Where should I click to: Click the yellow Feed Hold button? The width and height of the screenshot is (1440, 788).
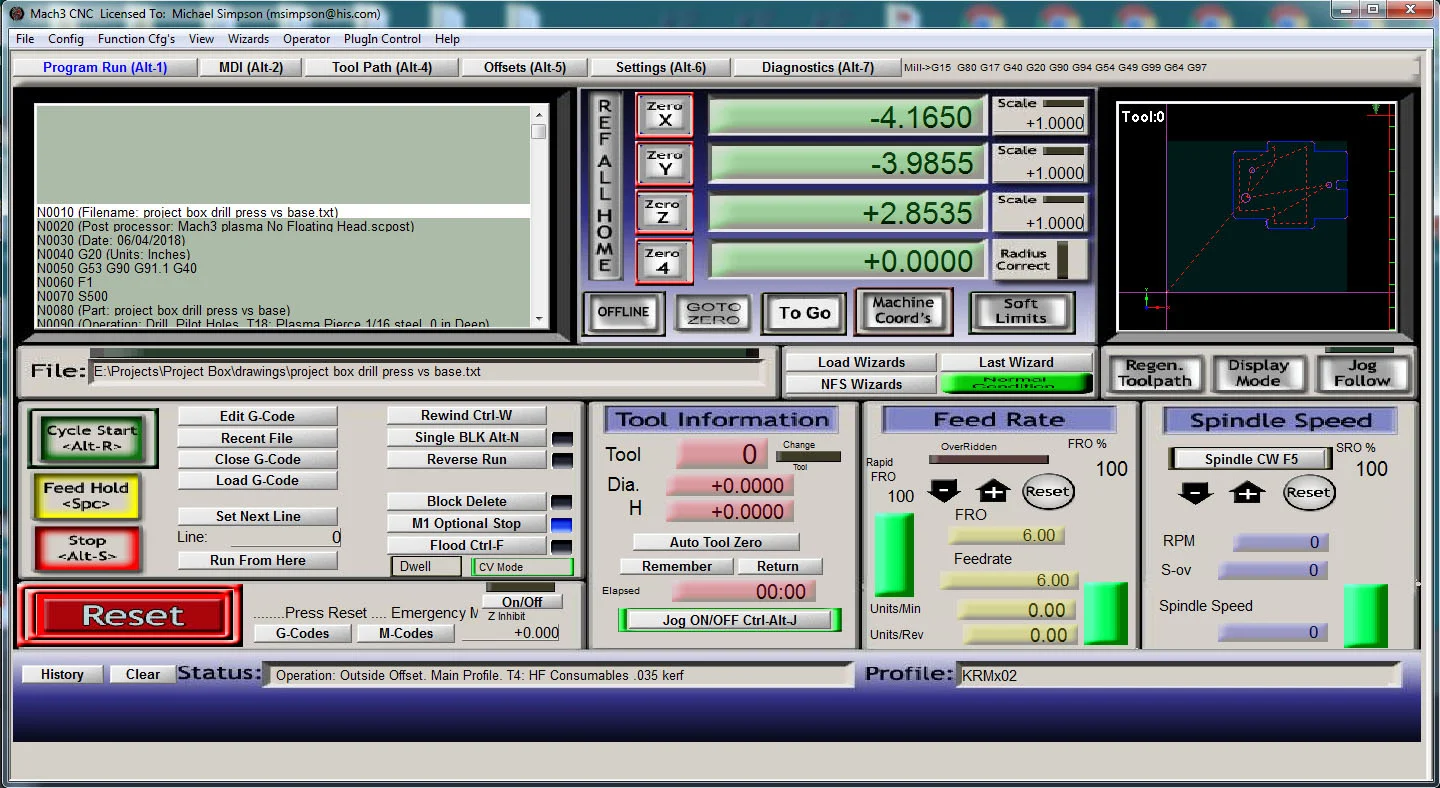(86, 496)
